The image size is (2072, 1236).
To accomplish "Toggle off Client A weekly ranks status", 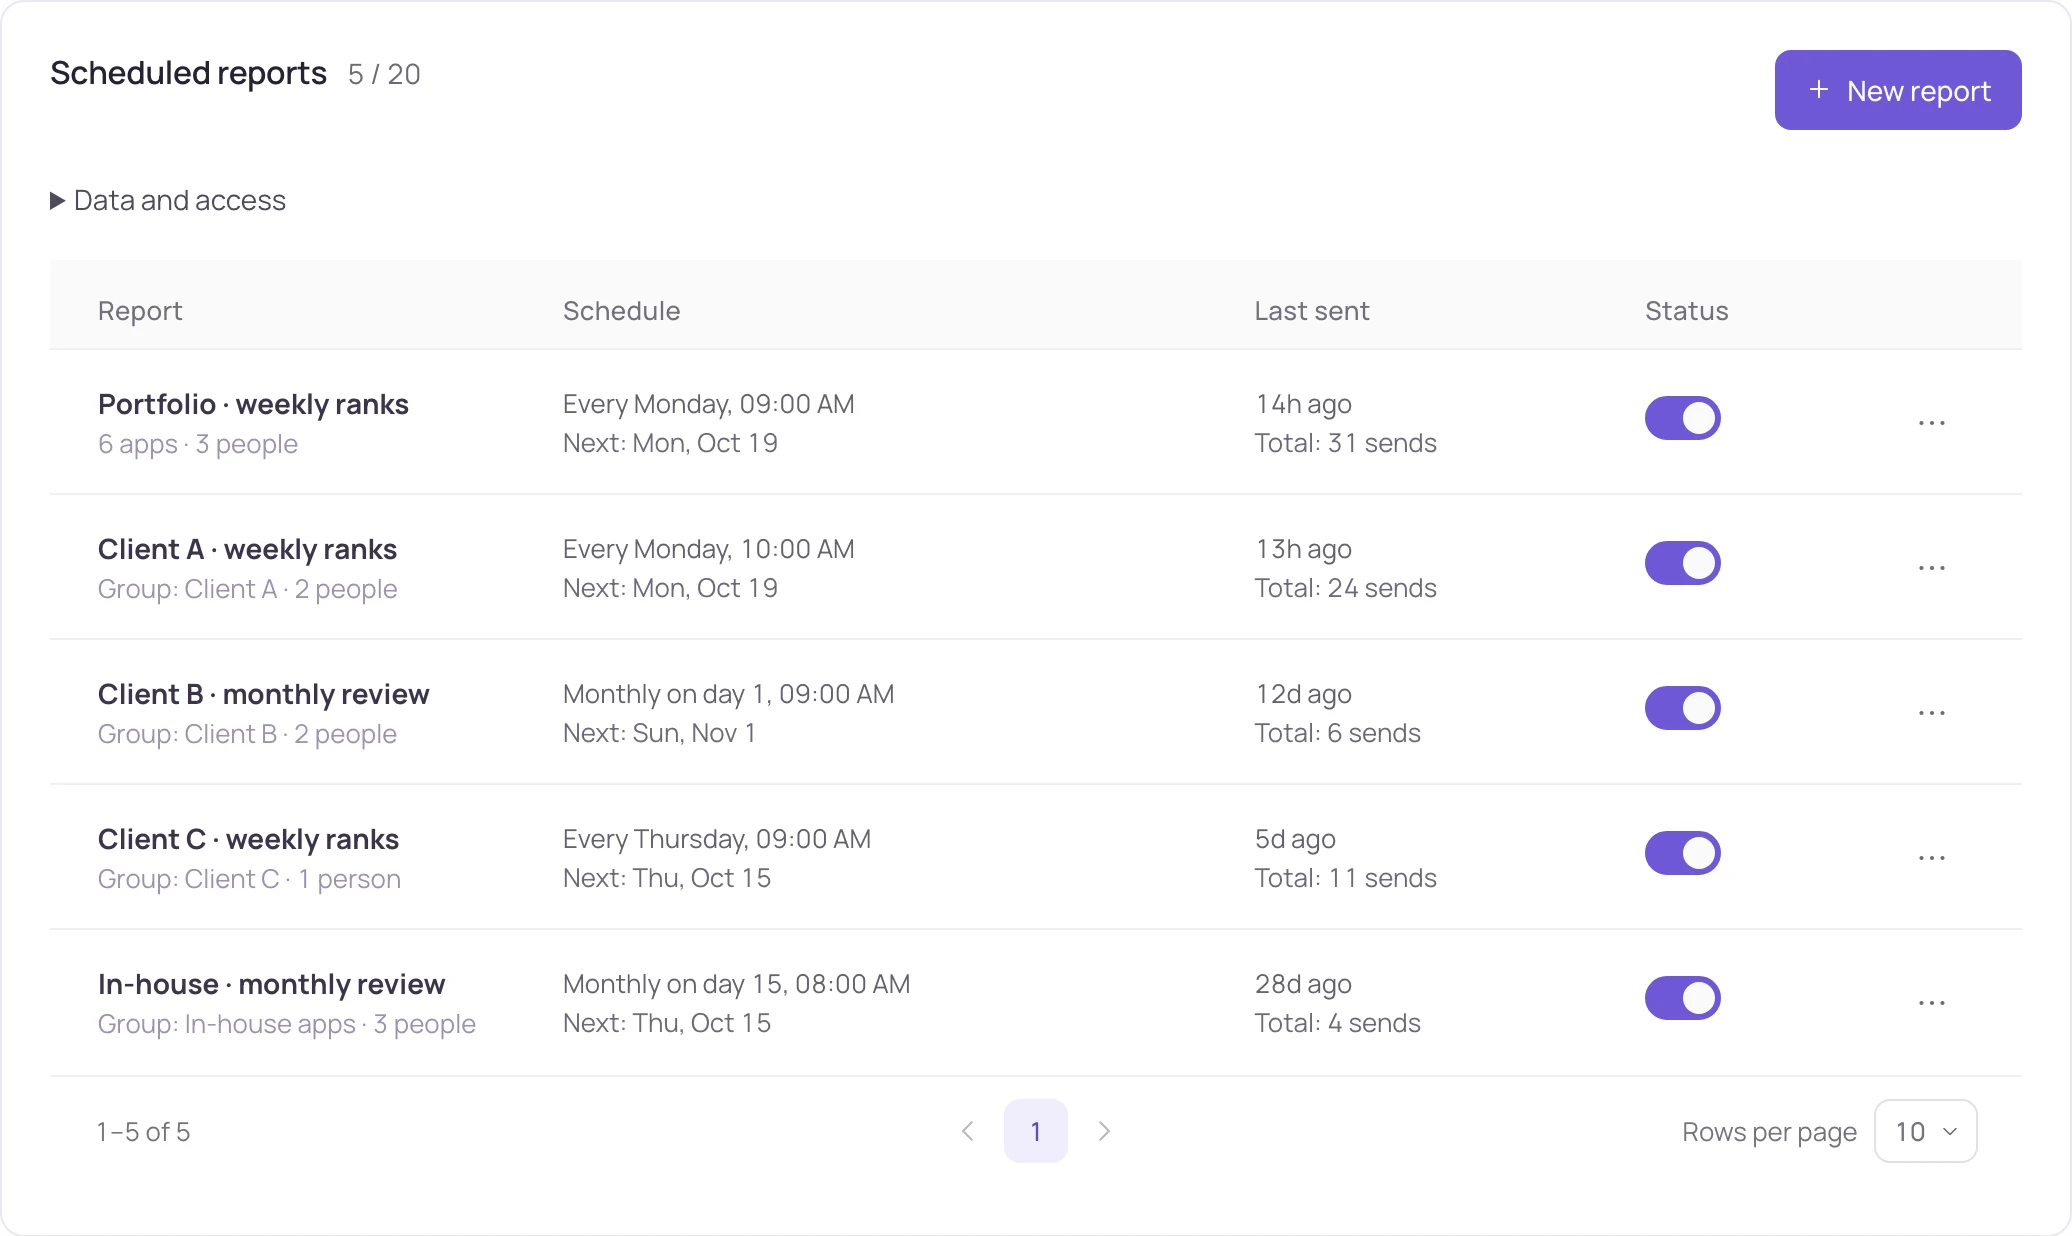I will [x=1682, y=563].
